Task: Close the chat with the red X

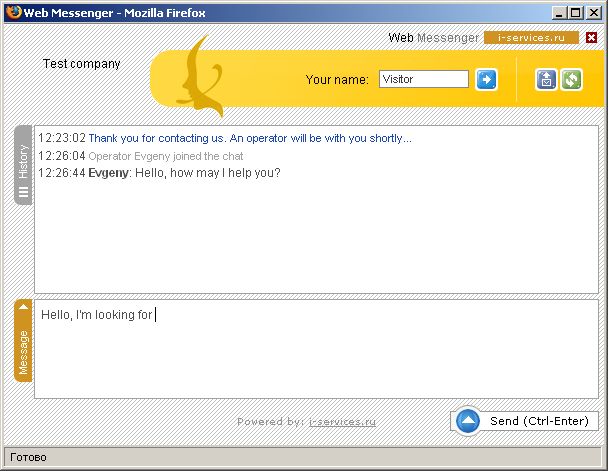Action: pyautogui.click(x=591, y=38)
